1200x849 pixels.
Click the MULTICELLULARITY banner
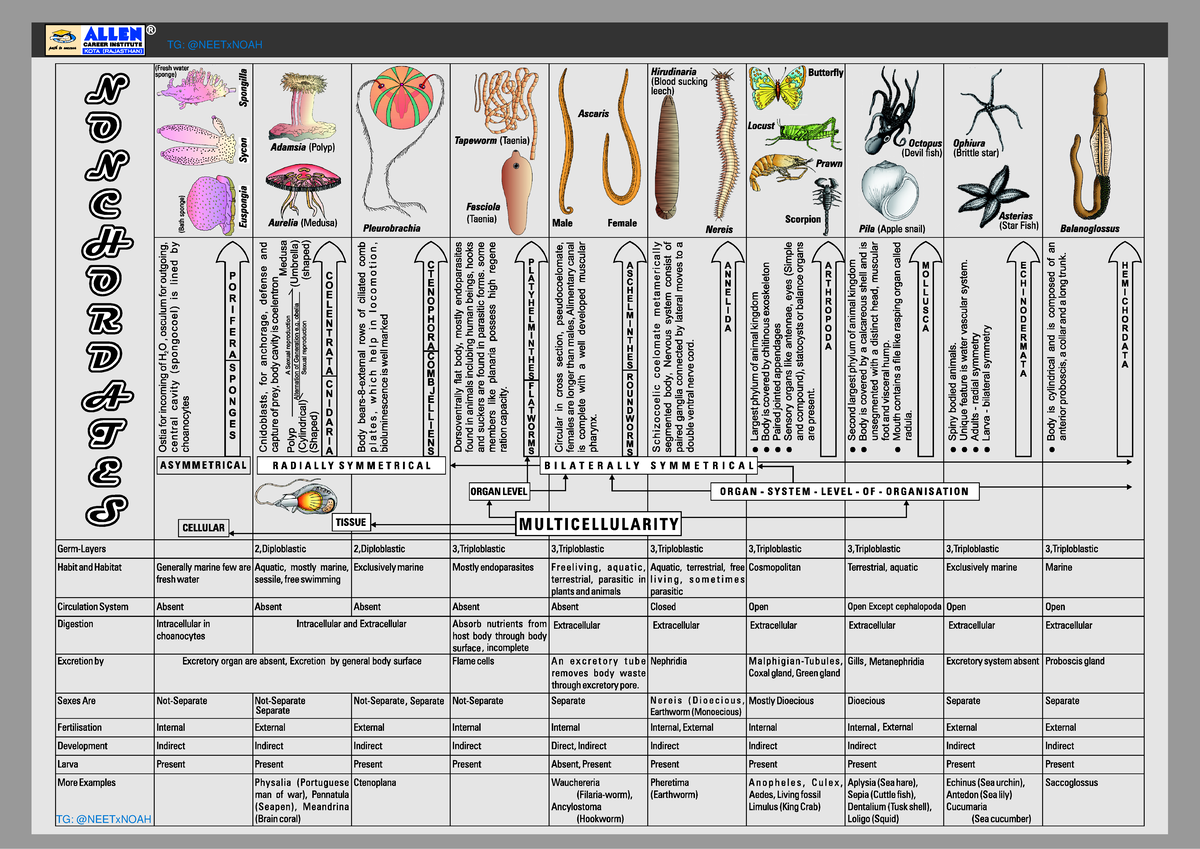pyautogui.click(x=598, y=523)
